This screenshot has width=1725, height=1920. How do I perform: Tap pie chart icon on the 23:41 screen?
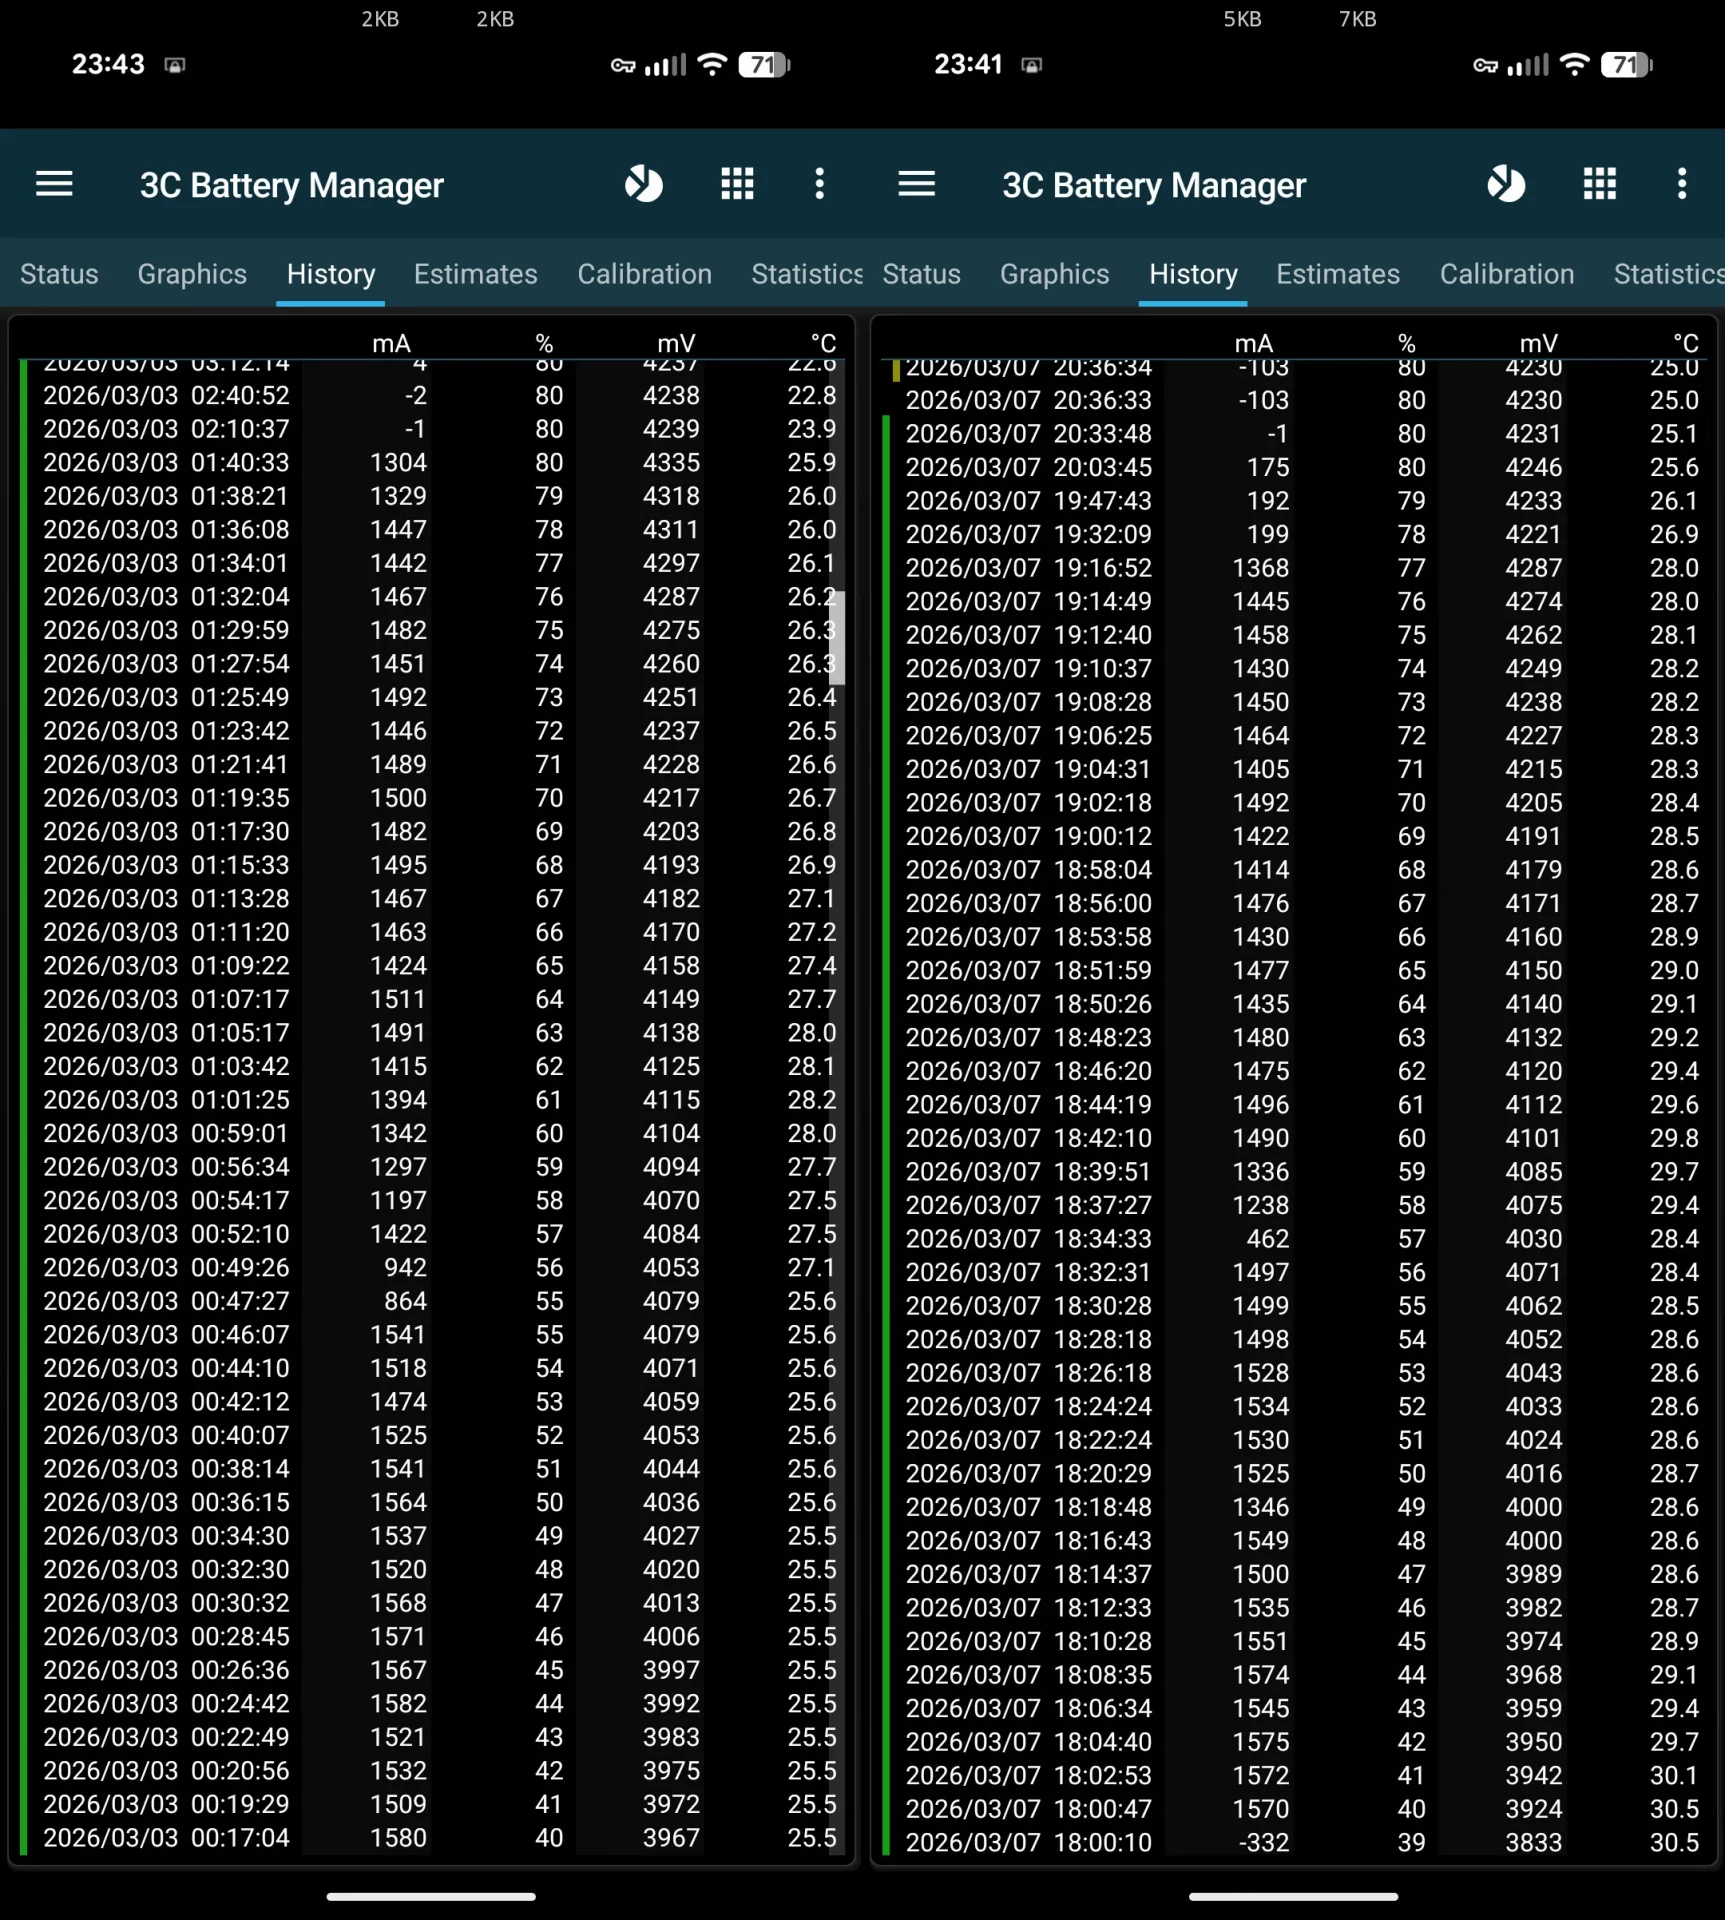point(1506,184)
